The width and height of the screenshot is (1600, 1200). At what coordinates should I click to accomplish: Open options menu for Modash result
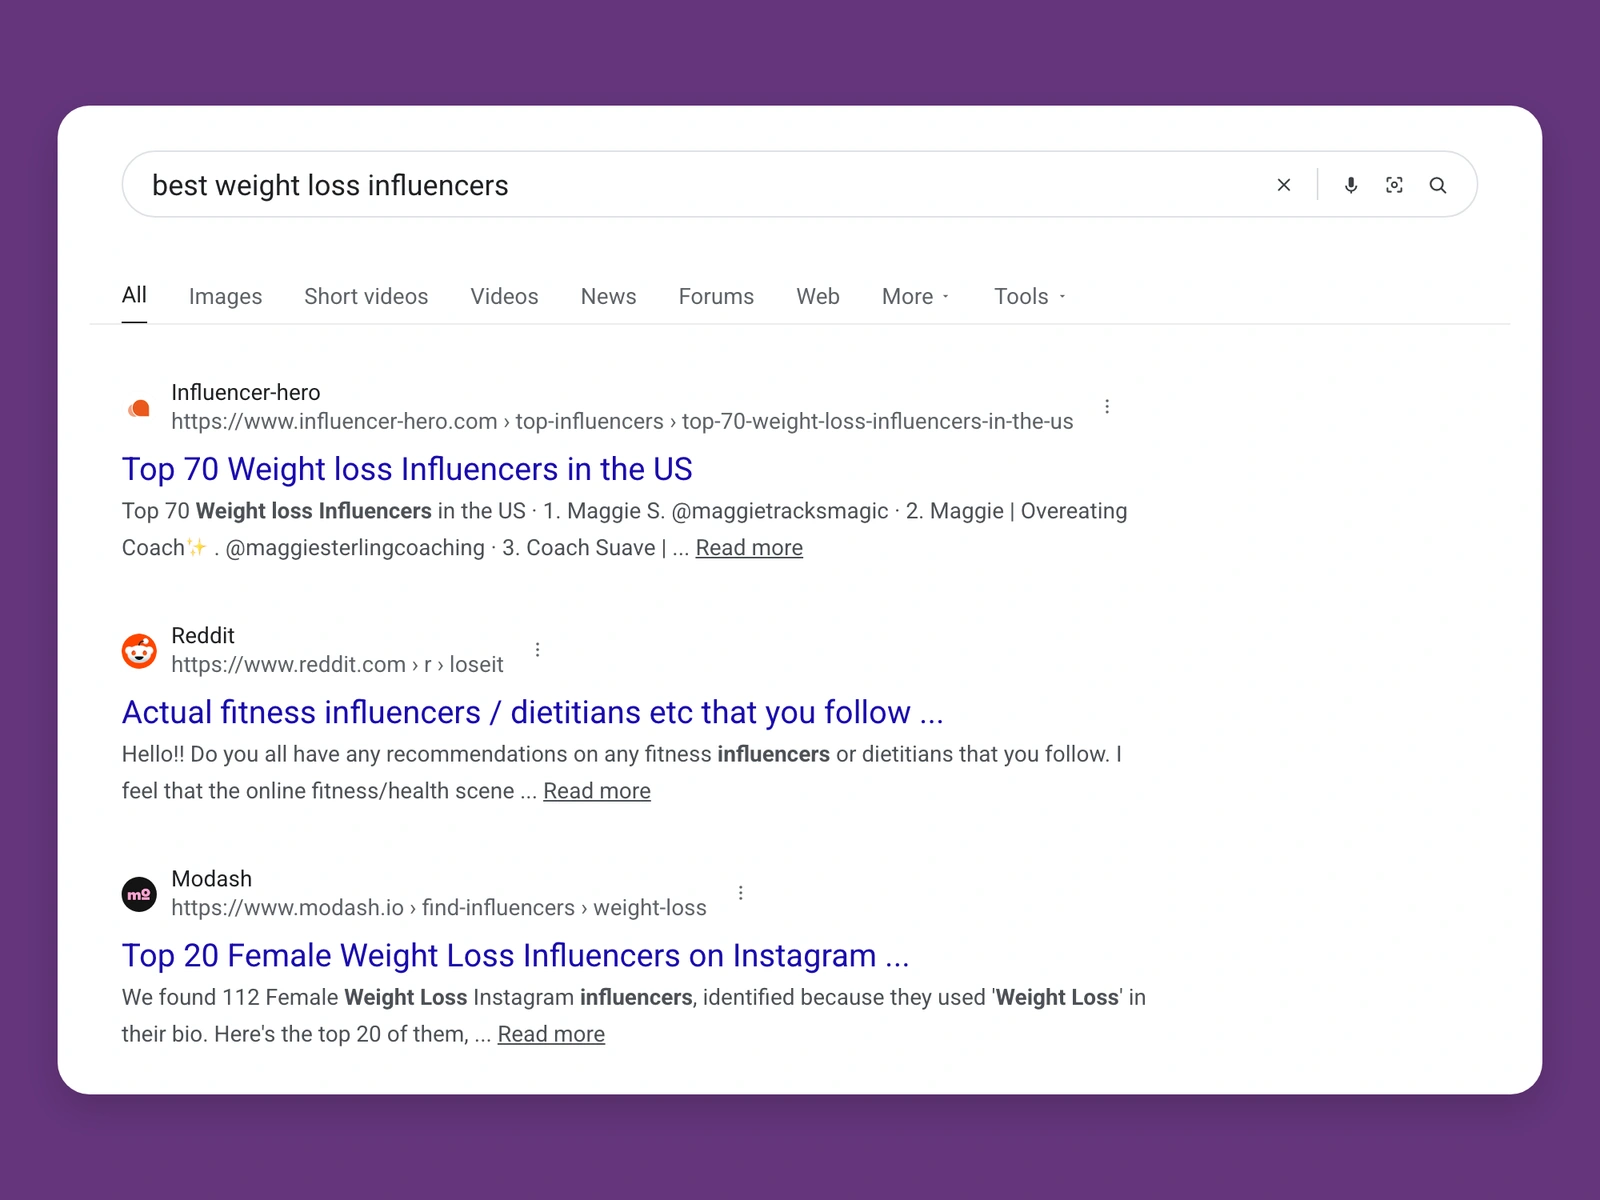pyautogui.click(x=741, y=892)
